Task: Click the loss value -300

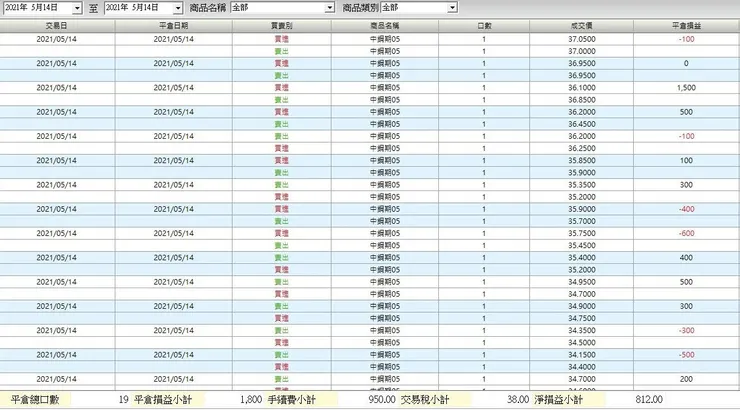Action: click(686, 331)
